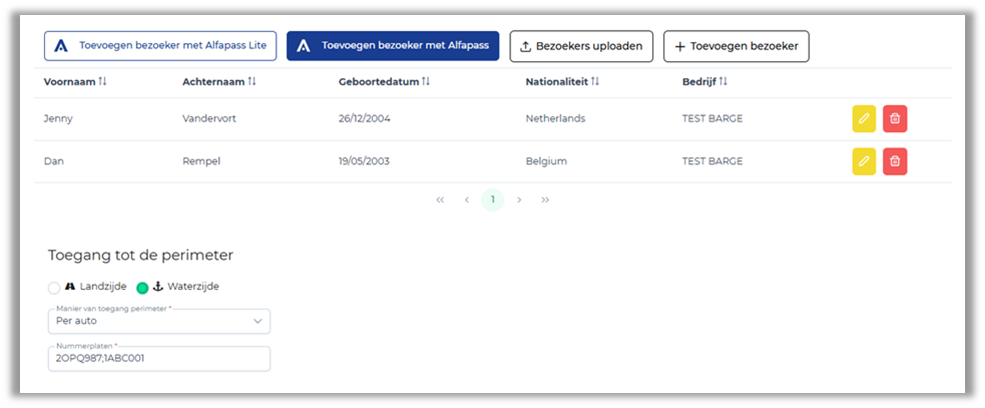Open the Manier van toegang perimeter dropdown
Viewport: 985px width, 408px height.
pos(159,321)
